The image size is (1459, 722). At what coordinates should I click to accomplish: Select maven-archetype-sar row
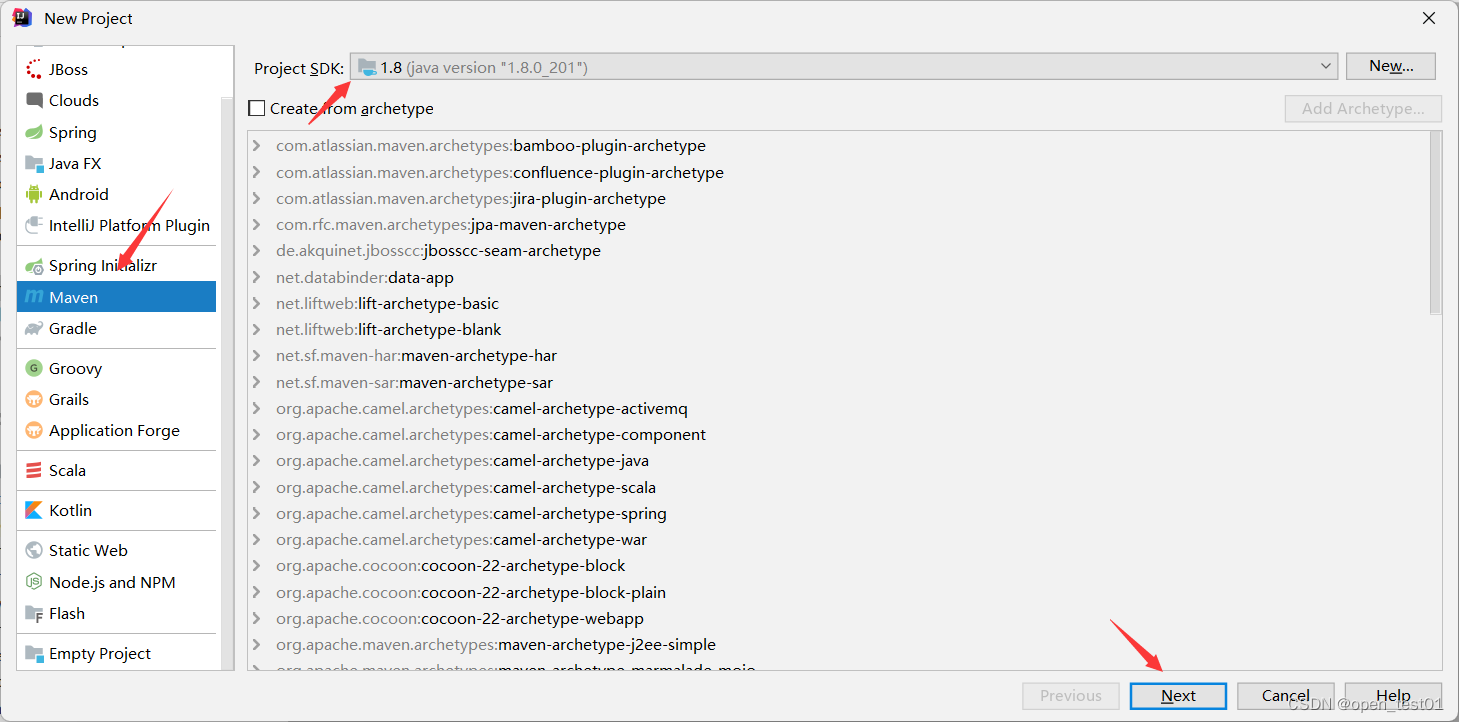(839, 382)
